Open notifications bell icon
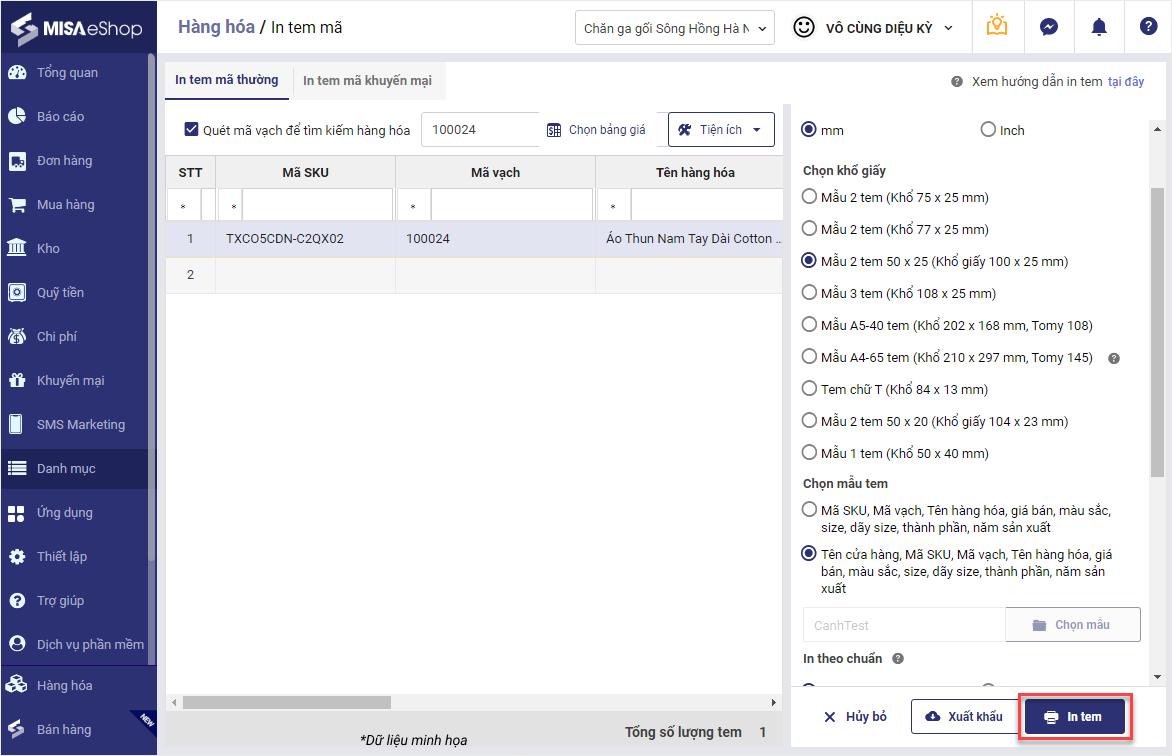Screen dimensions: 1172x756 (1099, 28)
